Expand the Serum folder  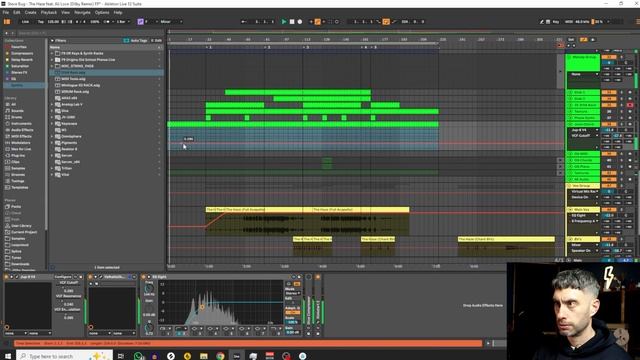52,156
